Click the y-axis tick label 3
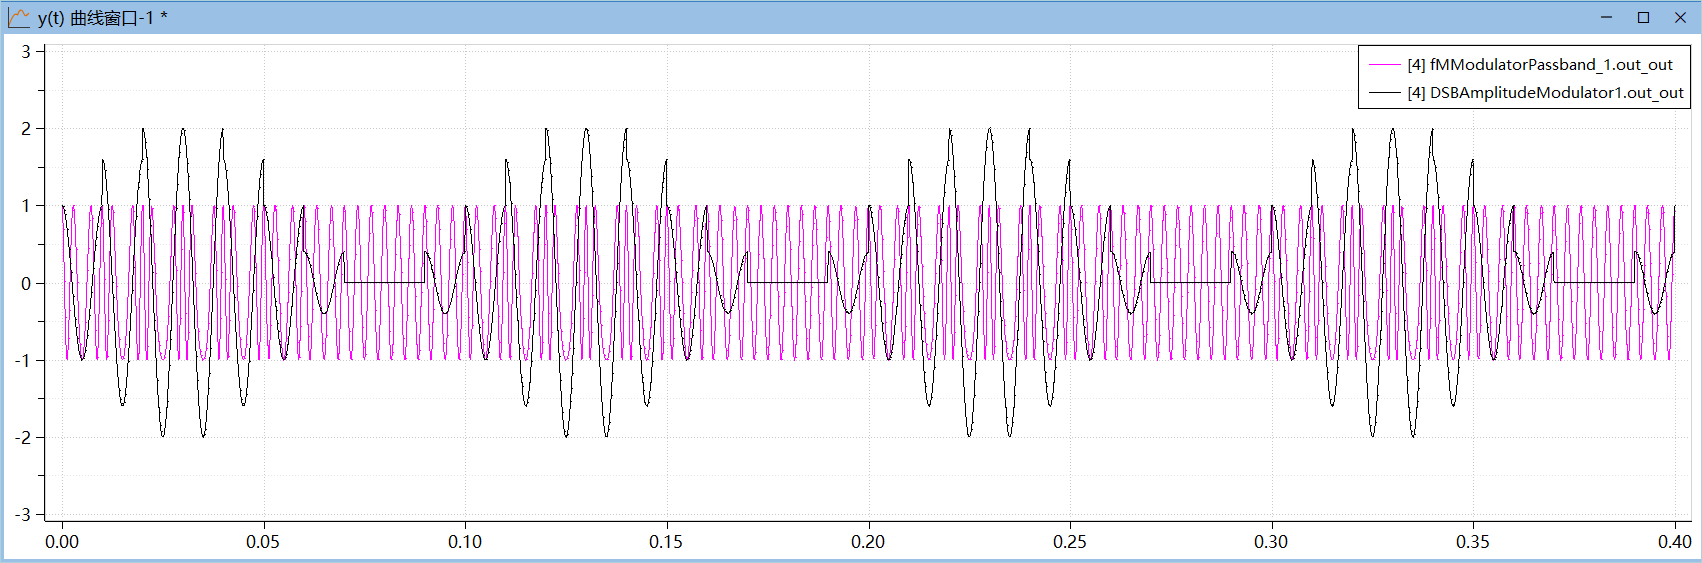The image size is (1702, 563). (26, 52)
